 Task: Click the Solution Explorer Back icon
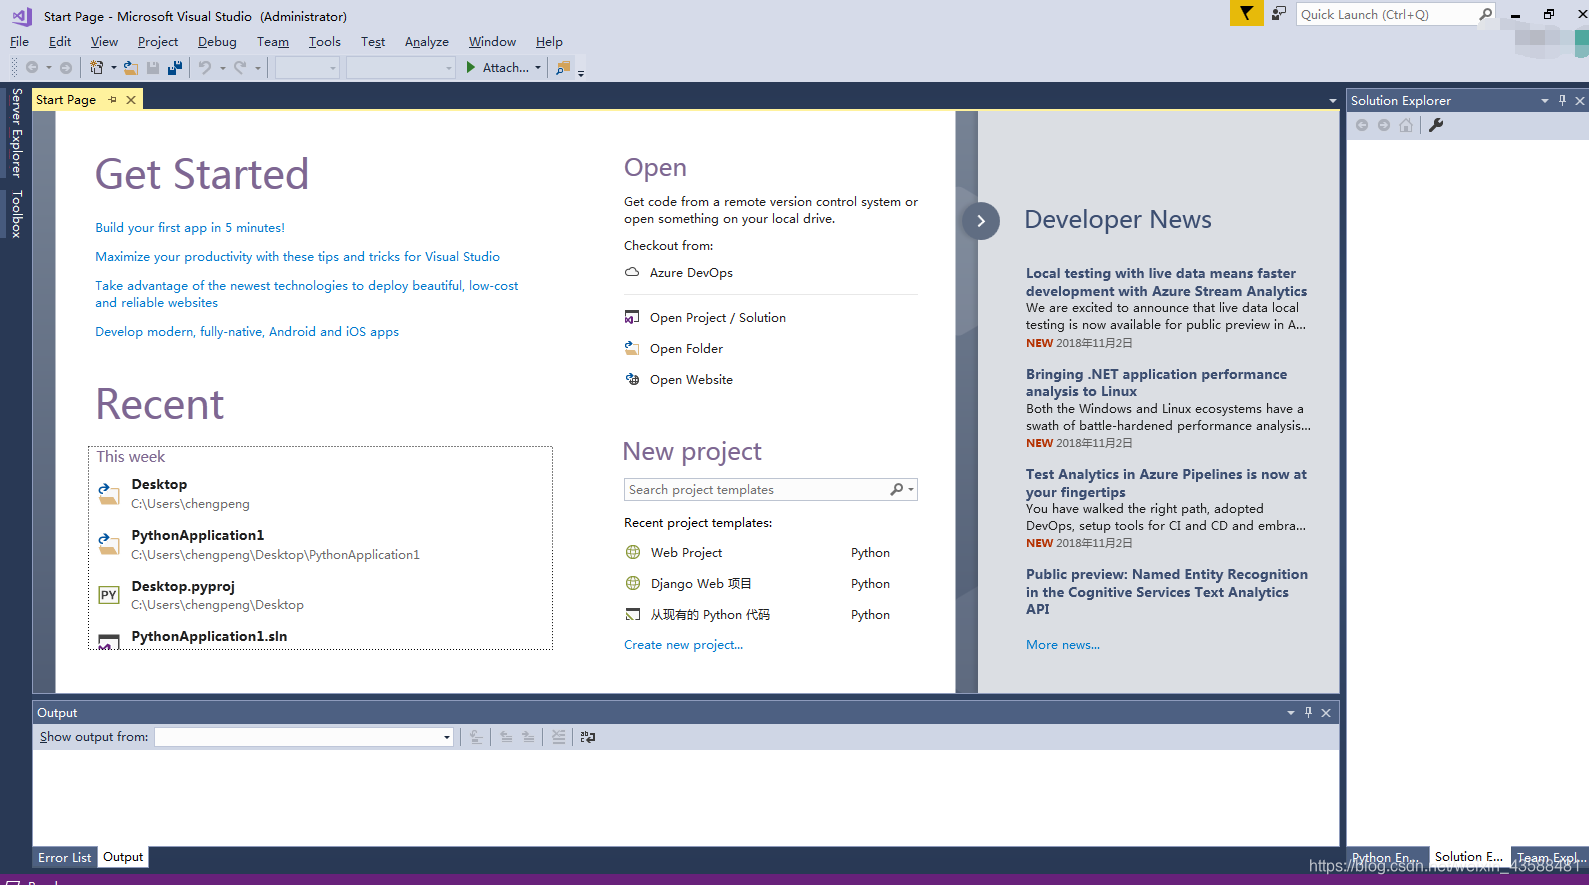[x=1362, y=125]
